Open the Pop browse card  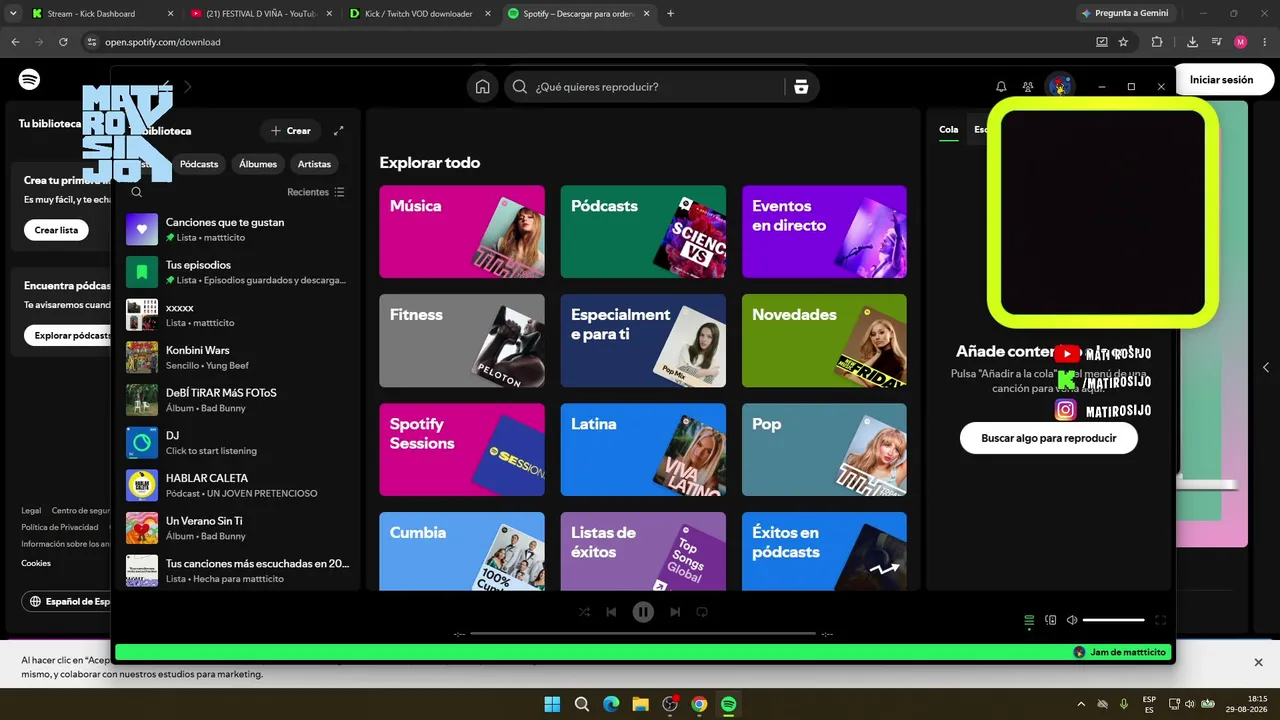[824, 449]
